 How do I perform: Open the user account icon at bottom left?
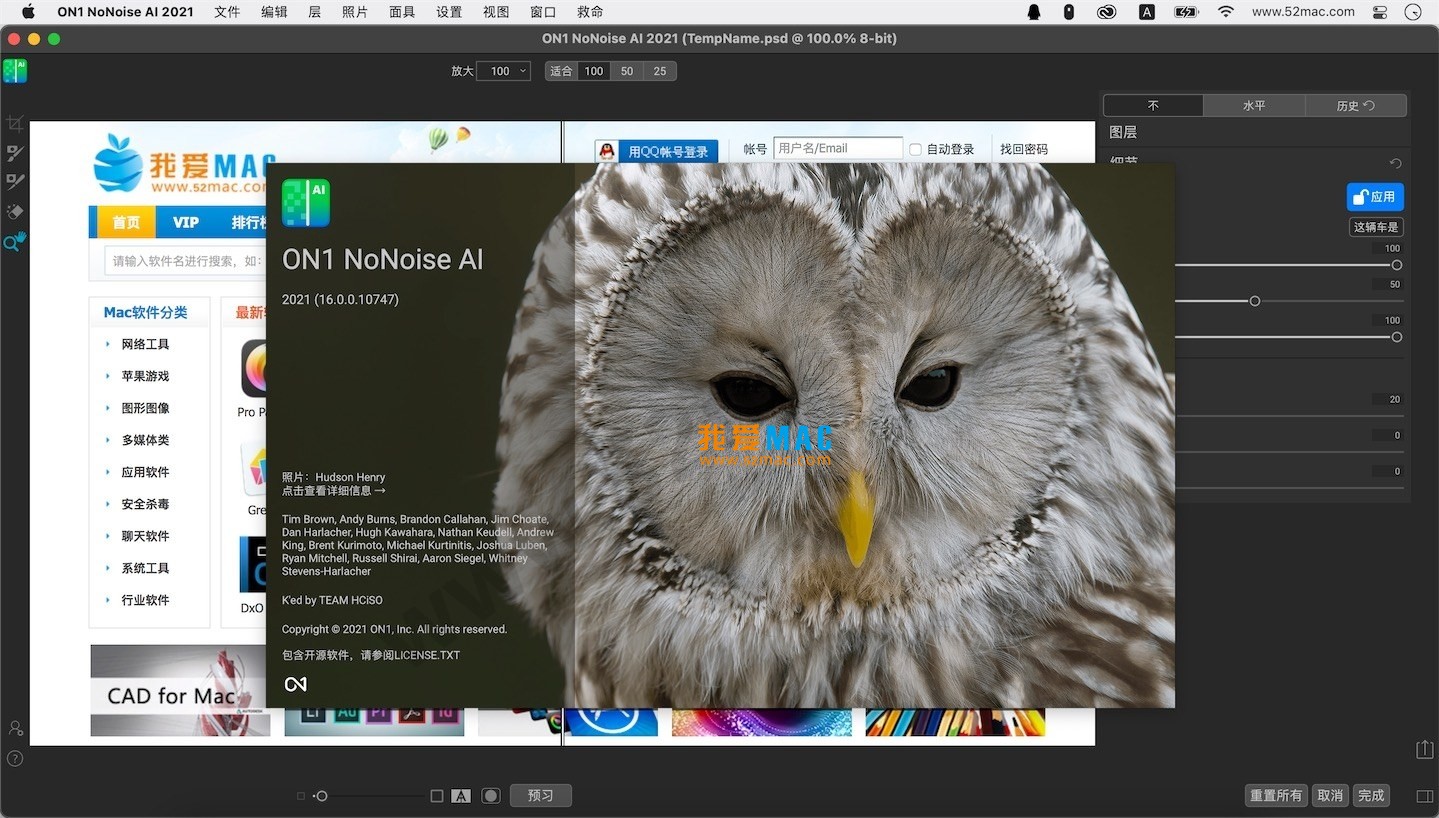[15, 728]
